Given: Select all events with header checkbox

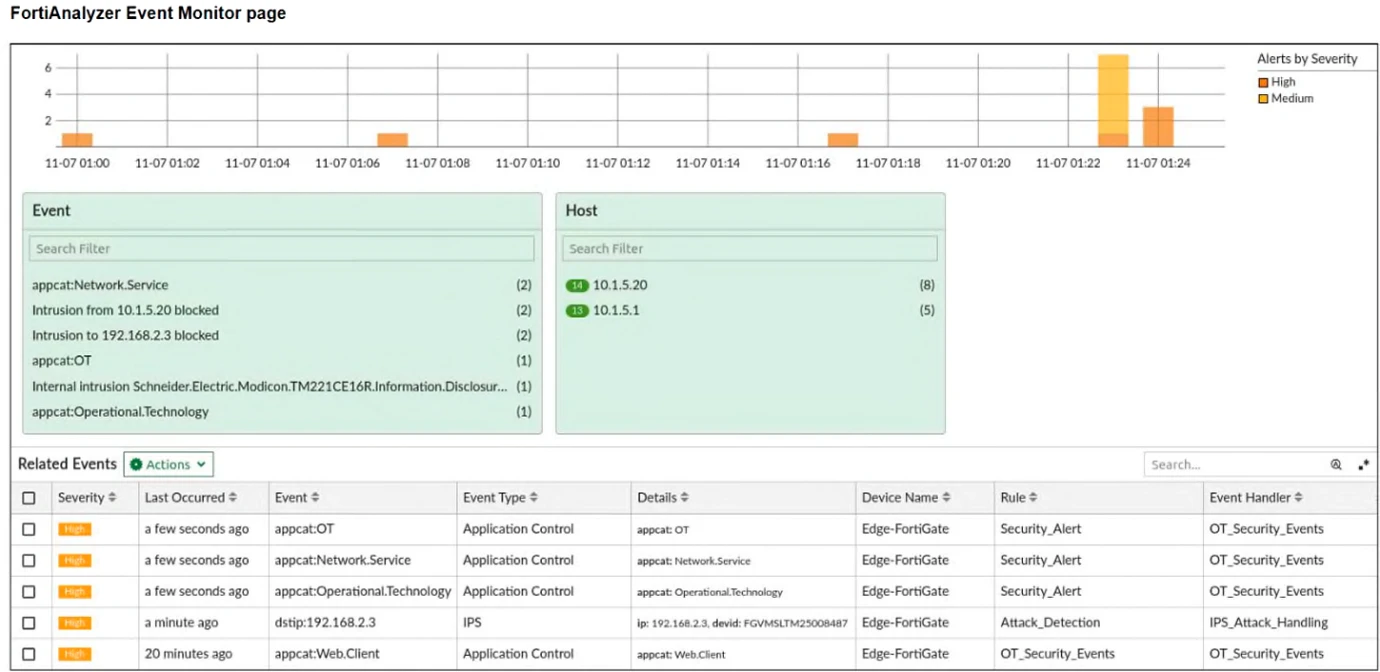Looking at the screenshot, I should point(29,498).
